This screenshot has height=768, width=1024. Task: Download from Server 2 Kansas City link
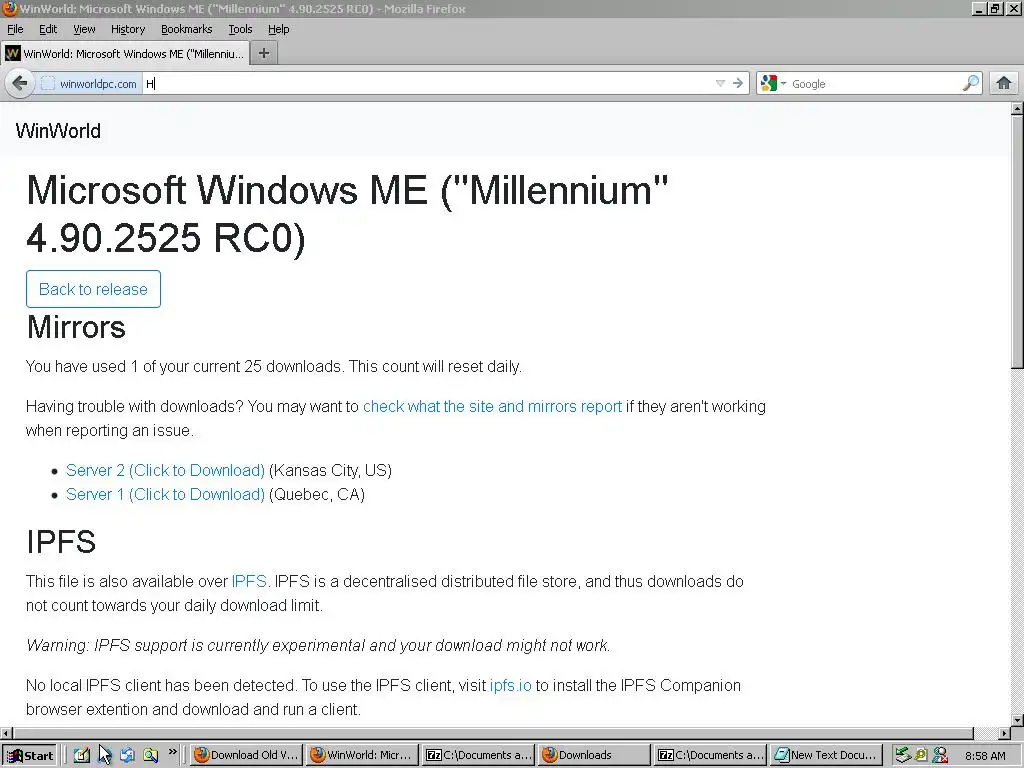coord(165,470)
